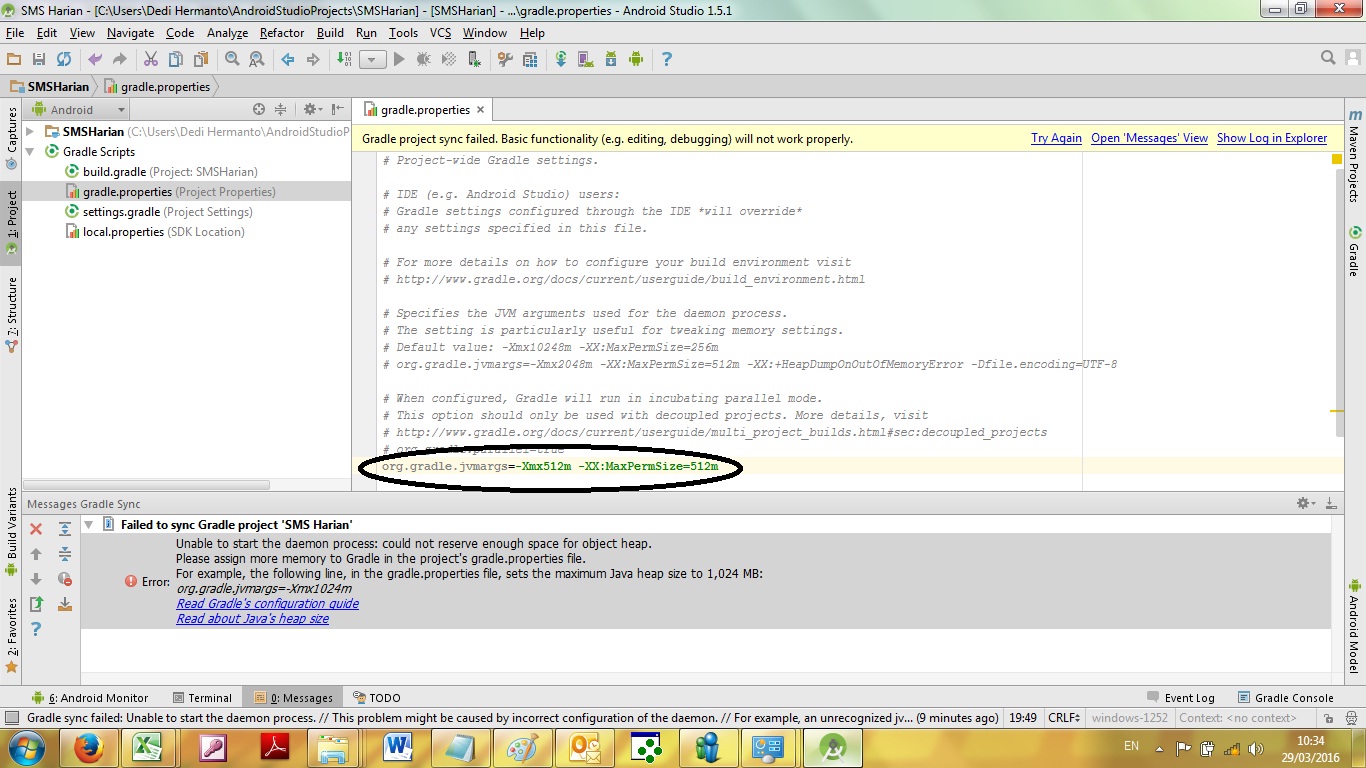This screenshot has height=768, width=1366.
Task: Collapse the 'Failed to sync Gradle project' message
Action: [88, 524]
